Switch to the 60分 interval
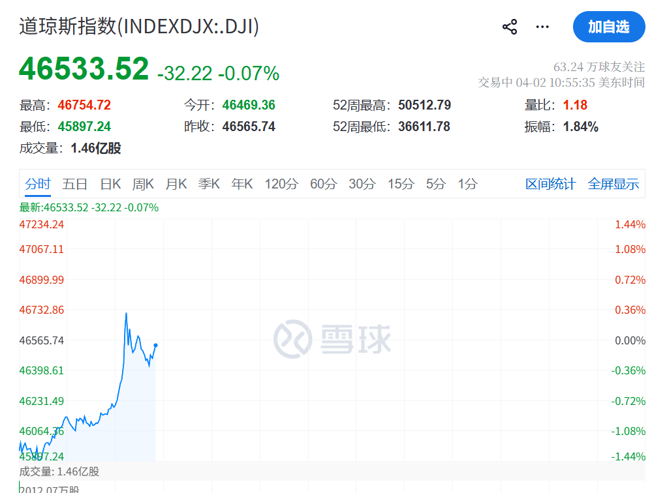The width and height of the screenshot is (667, 493). click(323, 184)
